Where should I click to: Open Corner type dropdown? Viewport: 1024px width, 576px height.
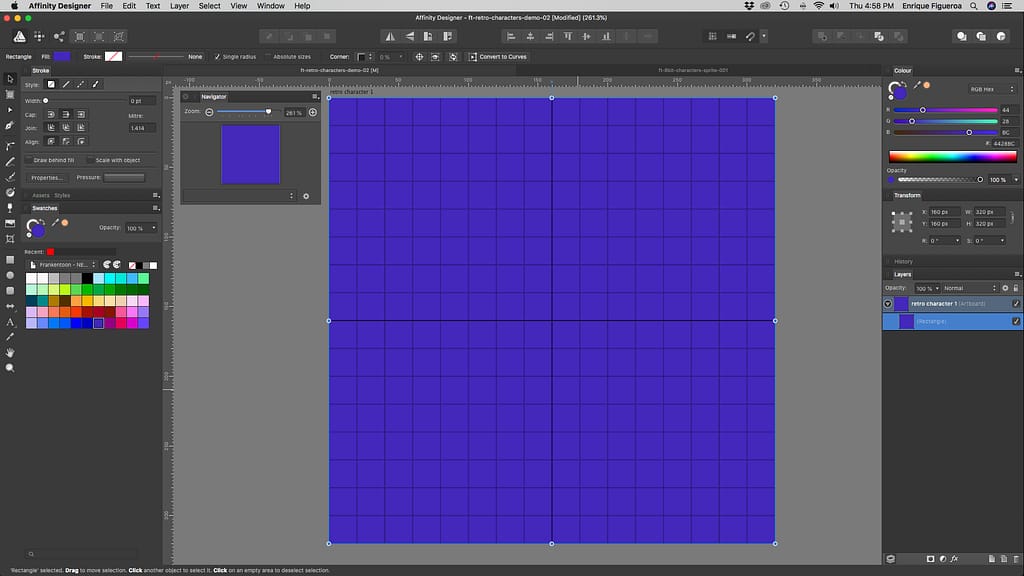coord(365,57)
